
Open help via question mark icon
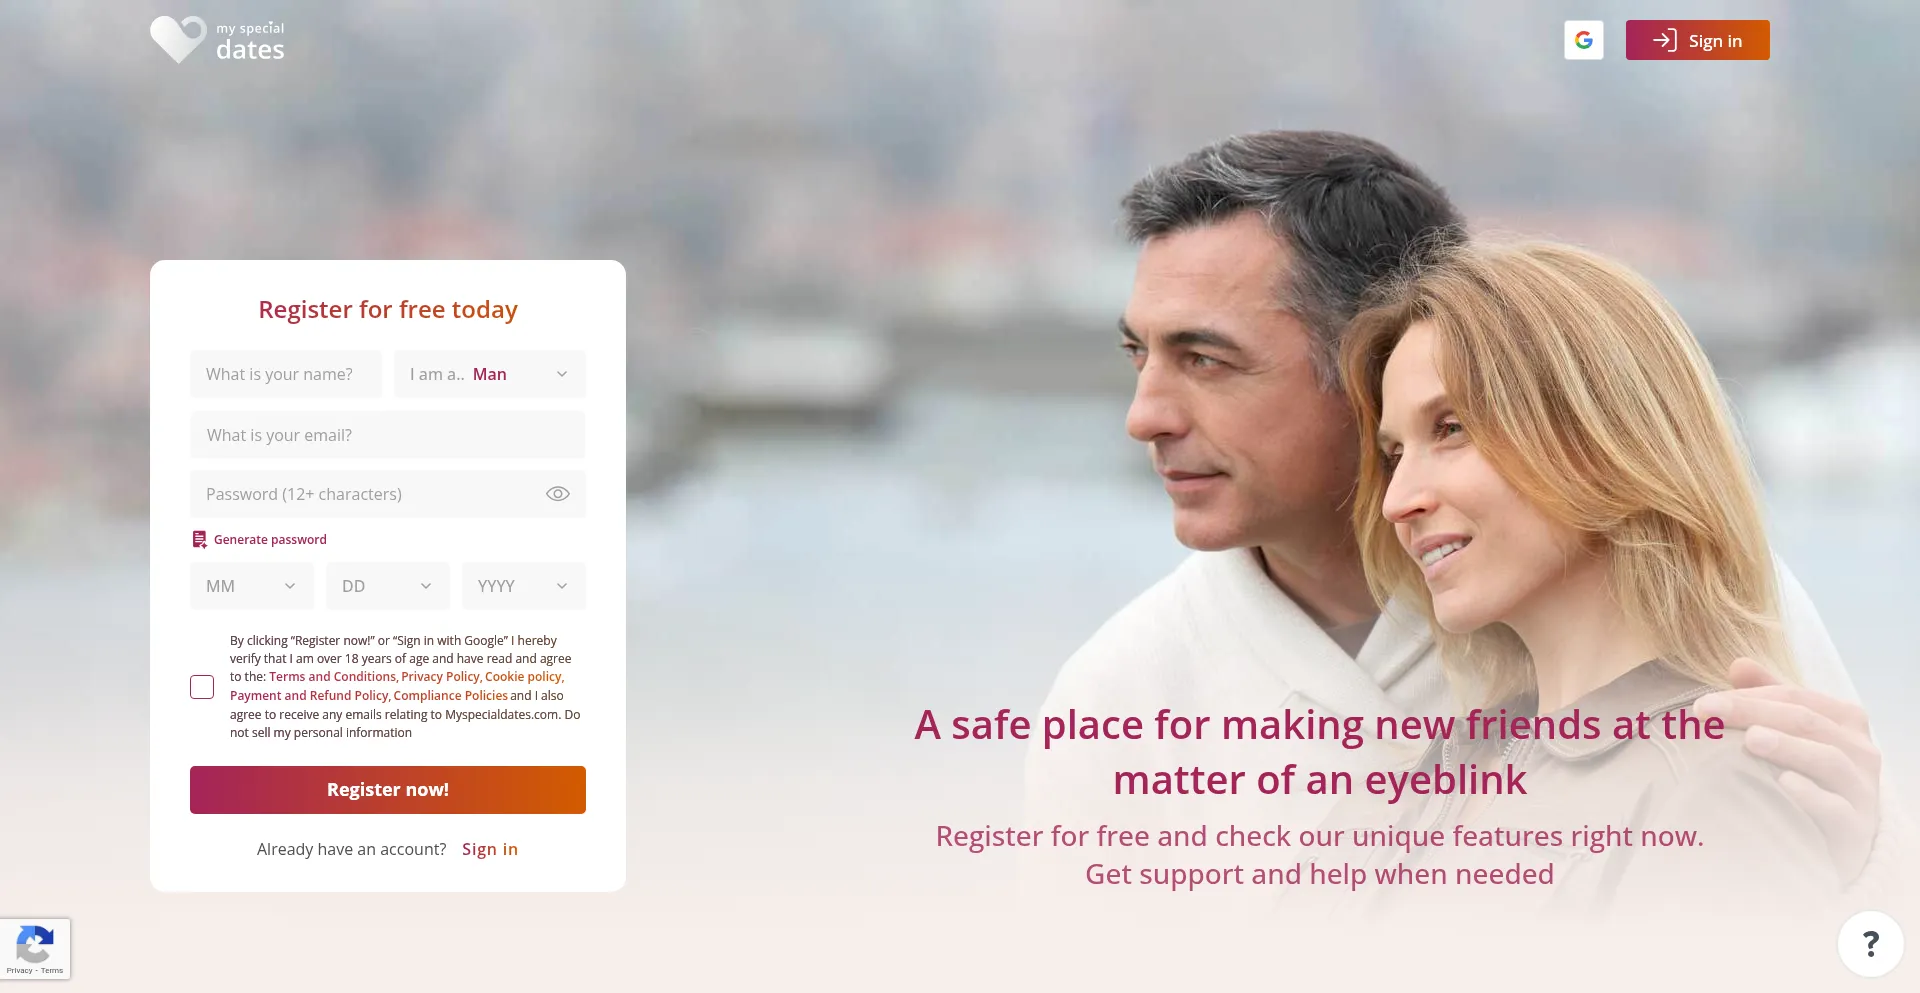(x=1870, y=944)
